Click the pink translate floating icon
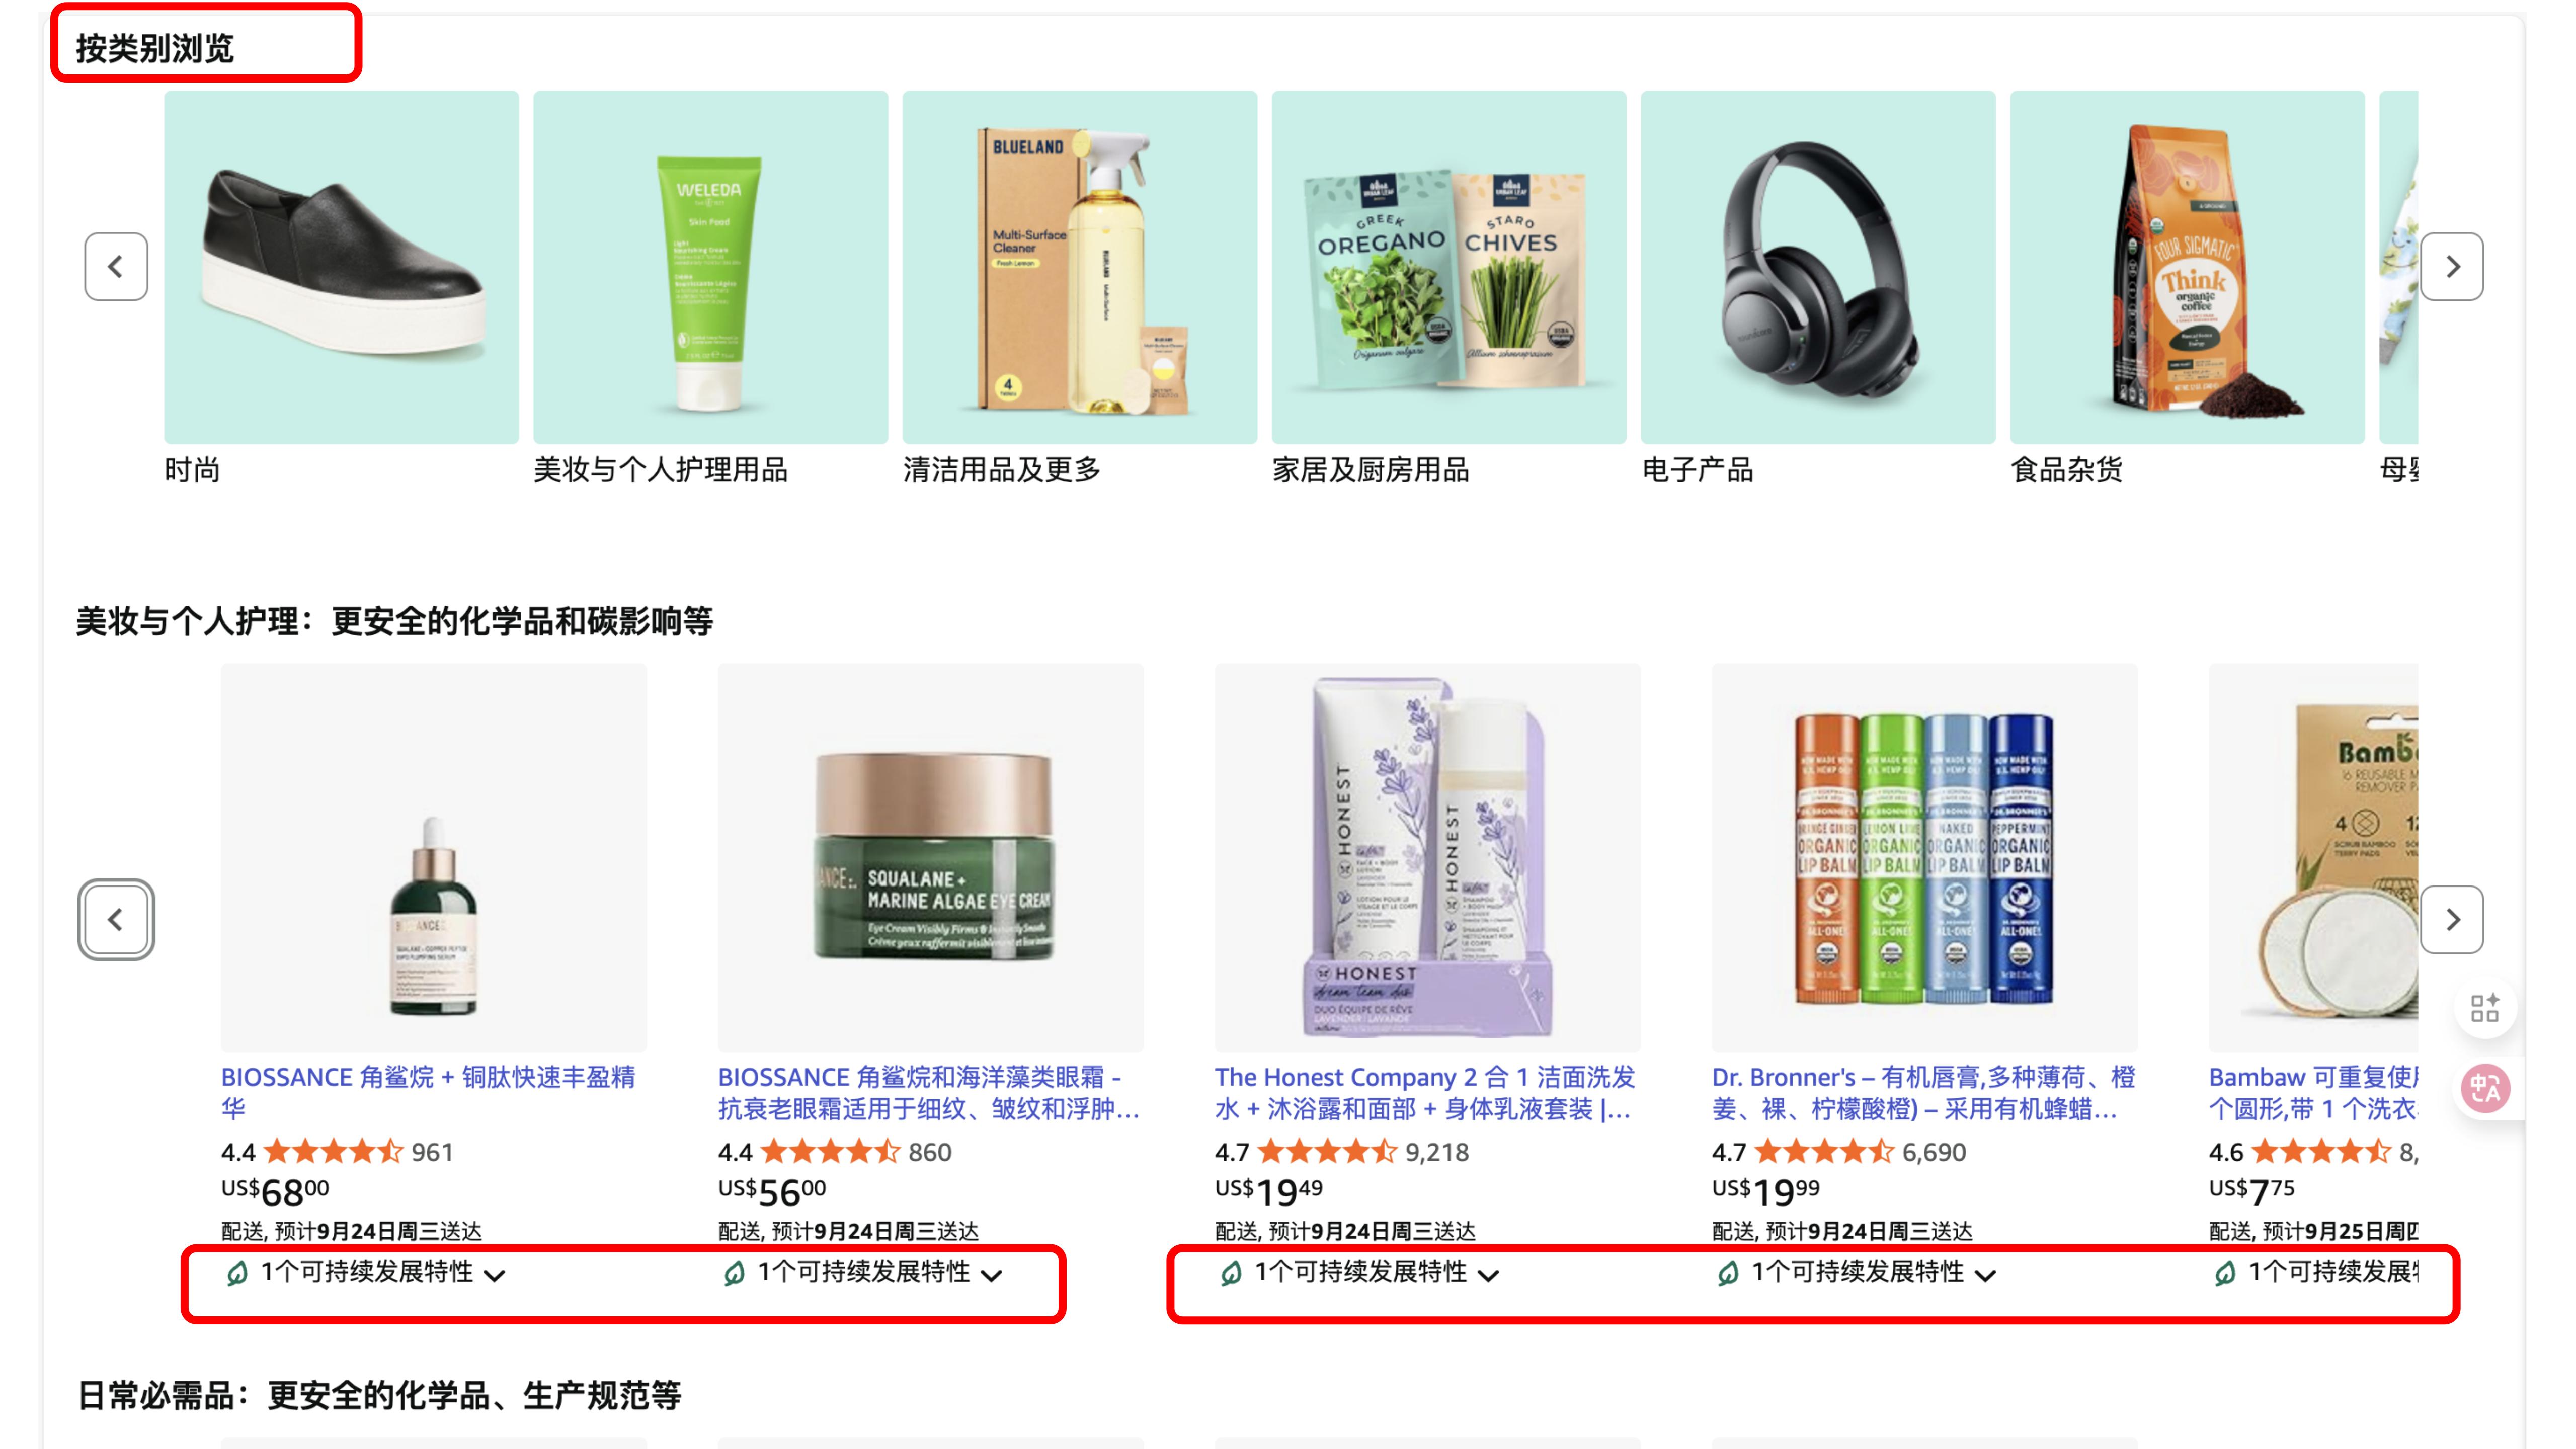2576x1449 pixels. (x=2485, y=1089)
